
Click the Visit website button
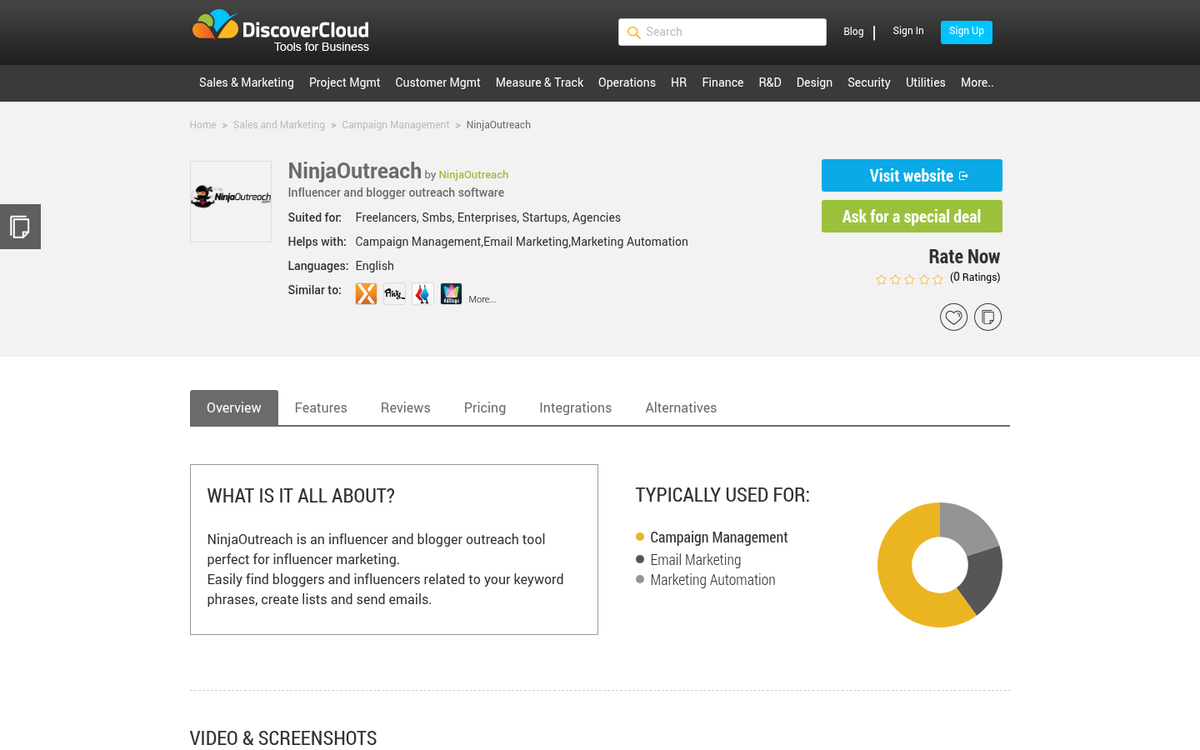(x=911, y=175)
